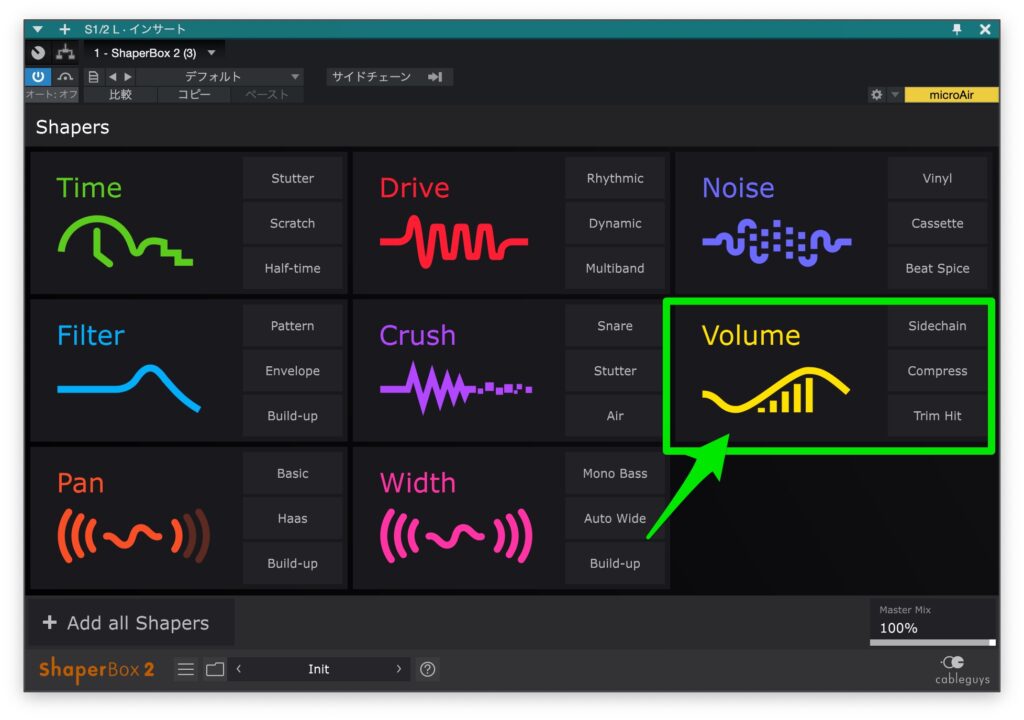Pin the plugin window with pin icon
Screen dimensions: 1024x720
point(957,29)
